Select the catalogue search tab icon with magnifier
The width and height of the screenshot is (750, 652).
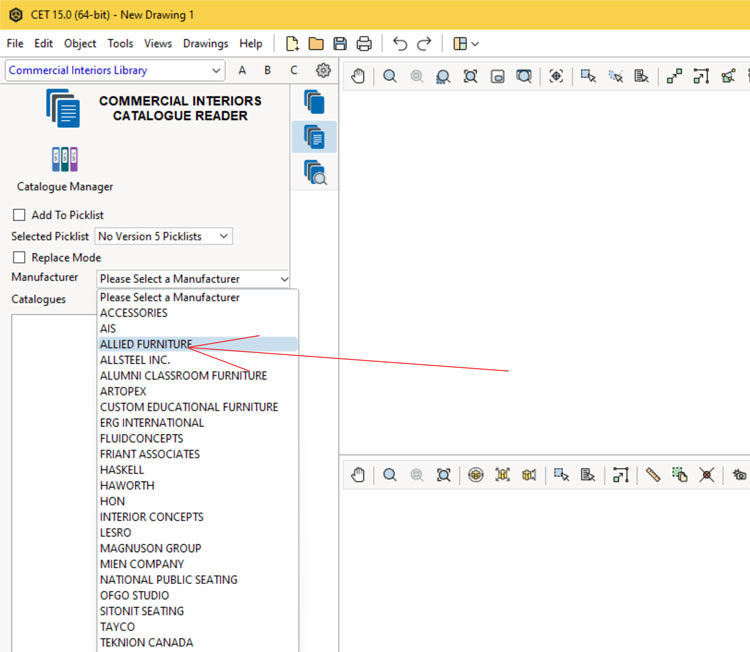[x=315, y=172]
